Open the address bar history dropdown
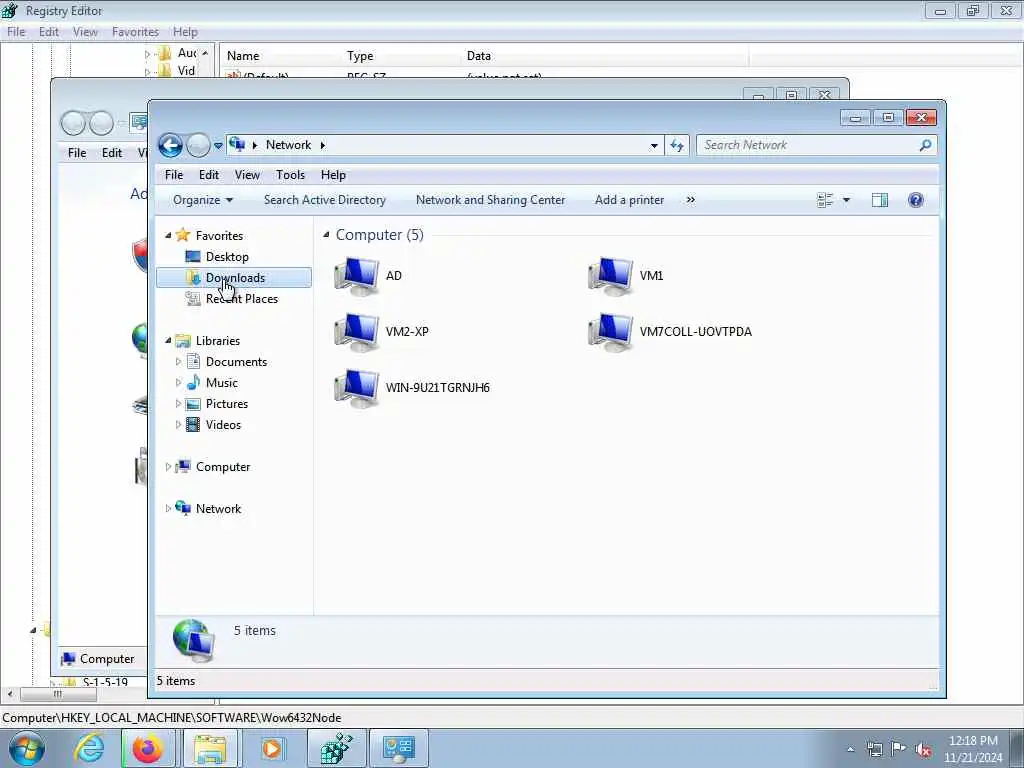 pos(654,146)
